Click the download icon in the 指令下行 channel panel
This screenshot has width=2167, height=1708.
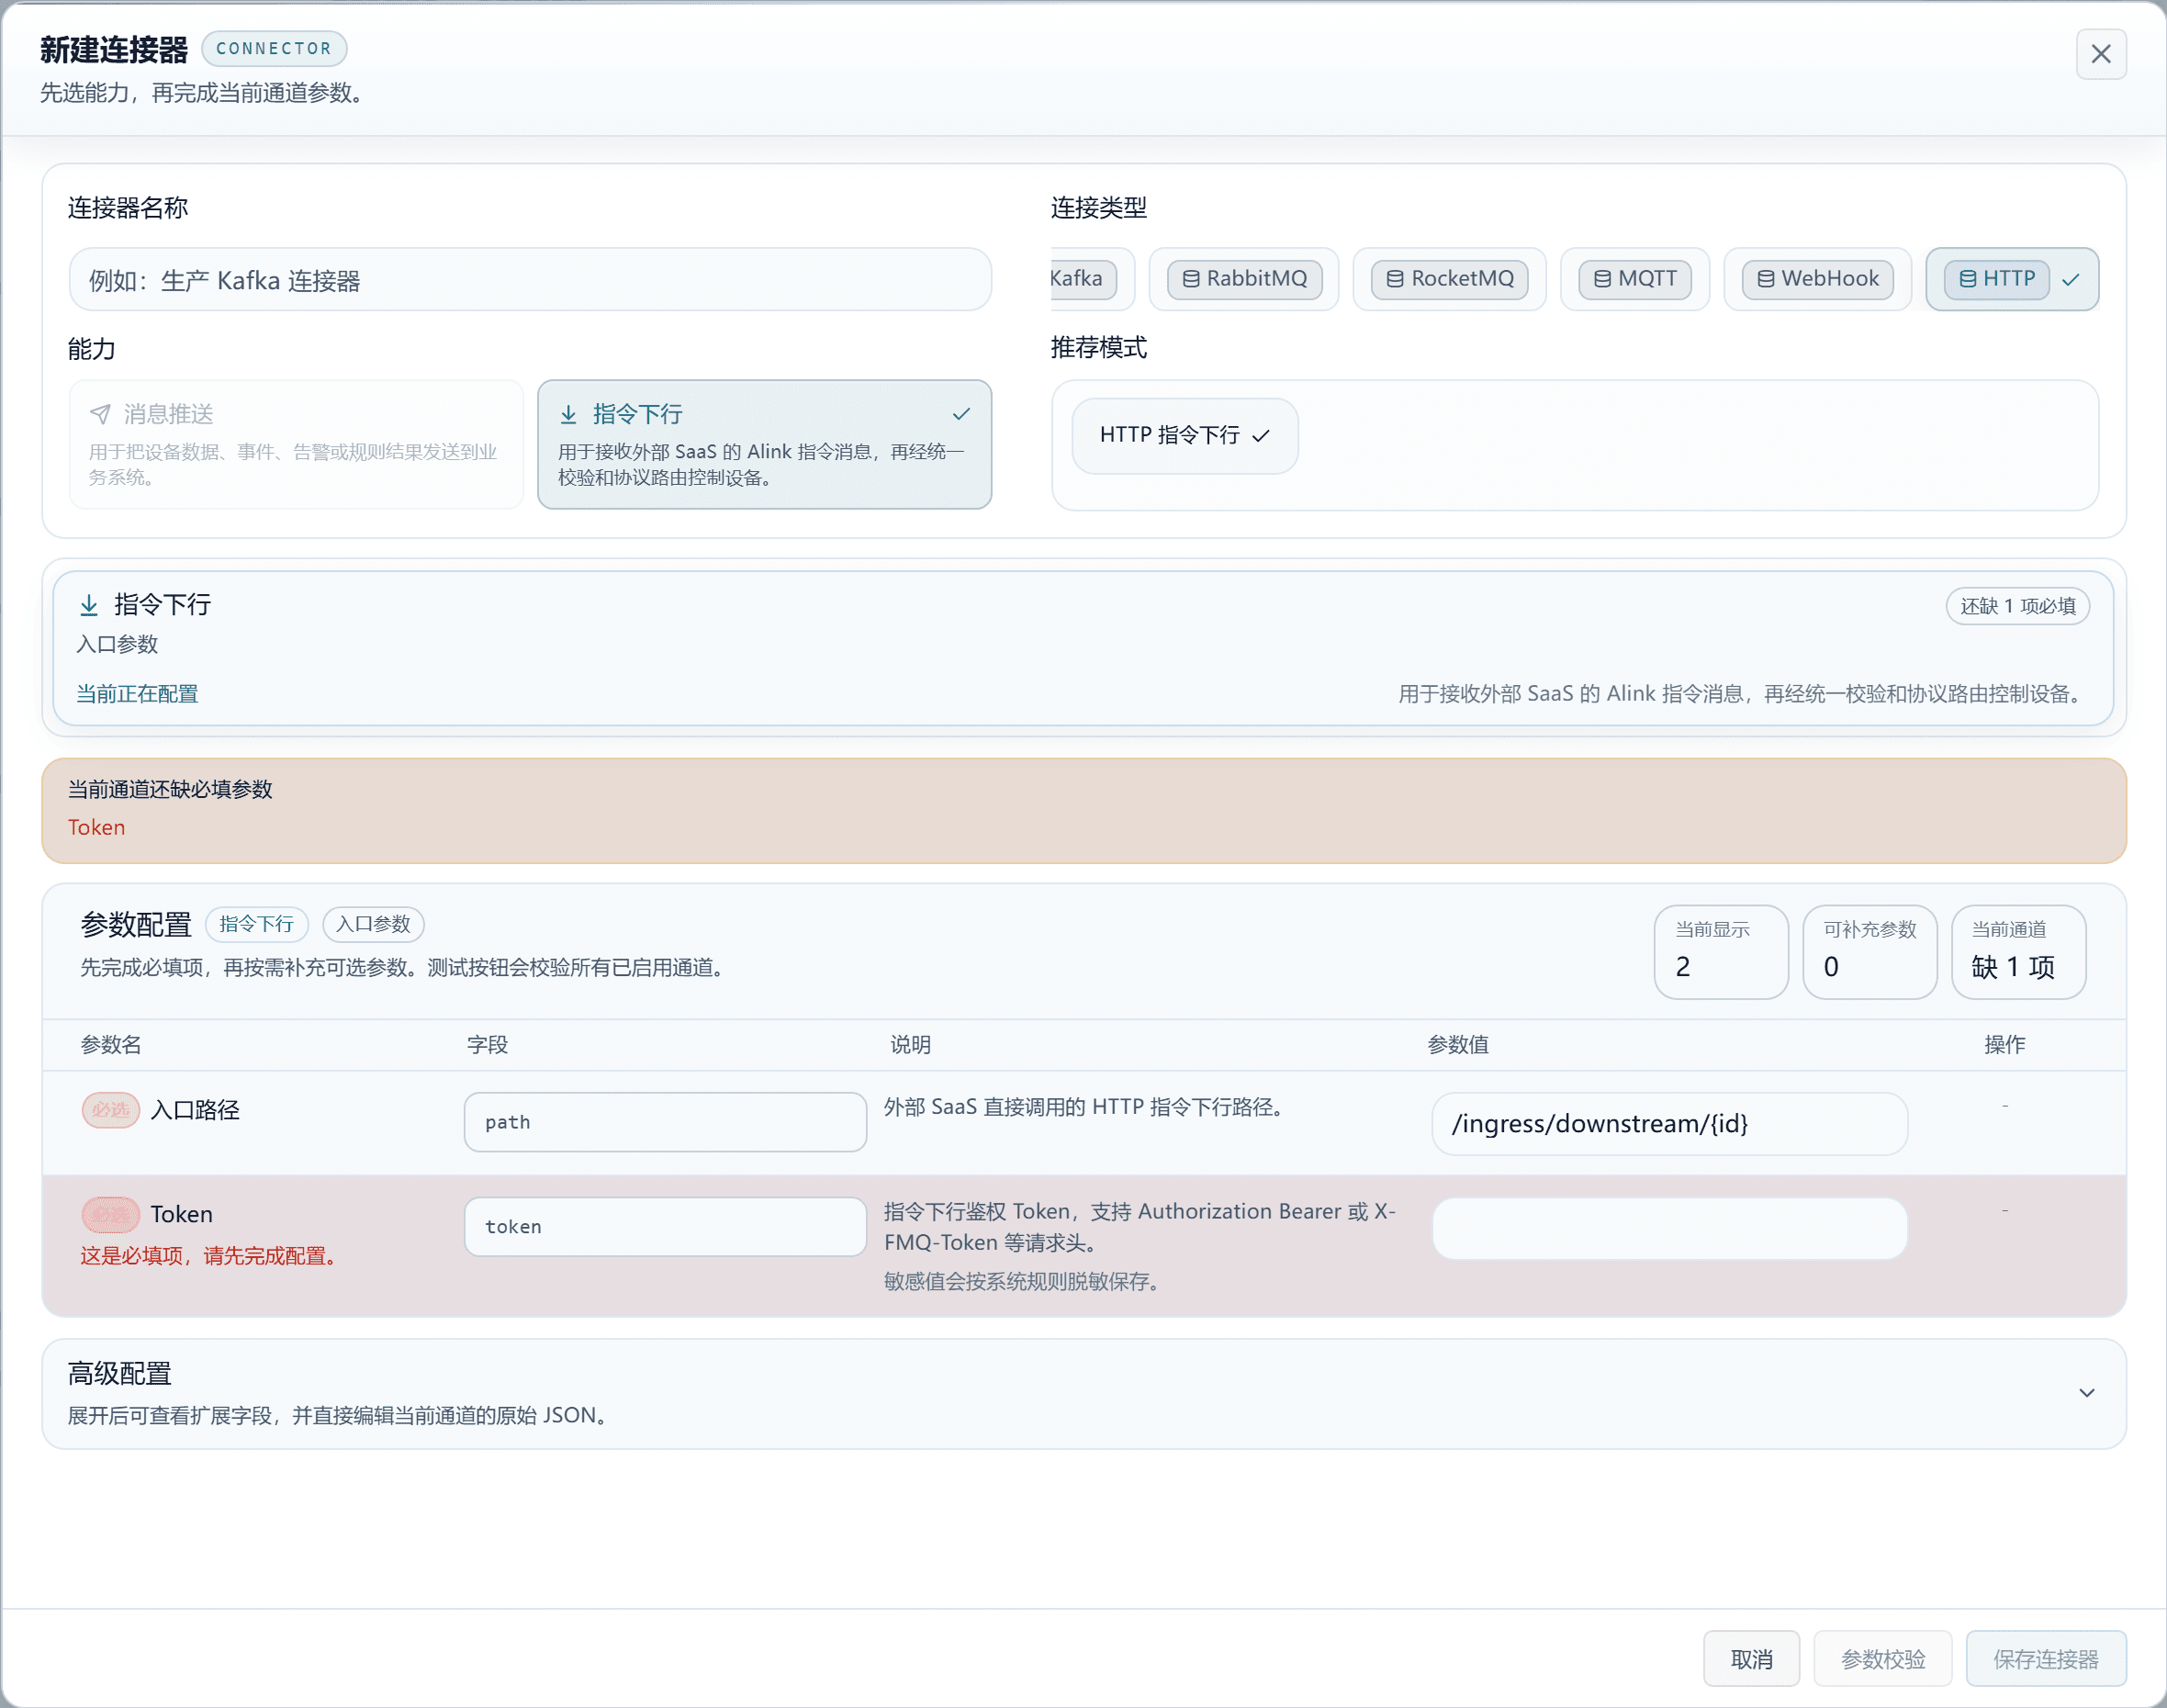pyautogui.click(x=89, y=605)
